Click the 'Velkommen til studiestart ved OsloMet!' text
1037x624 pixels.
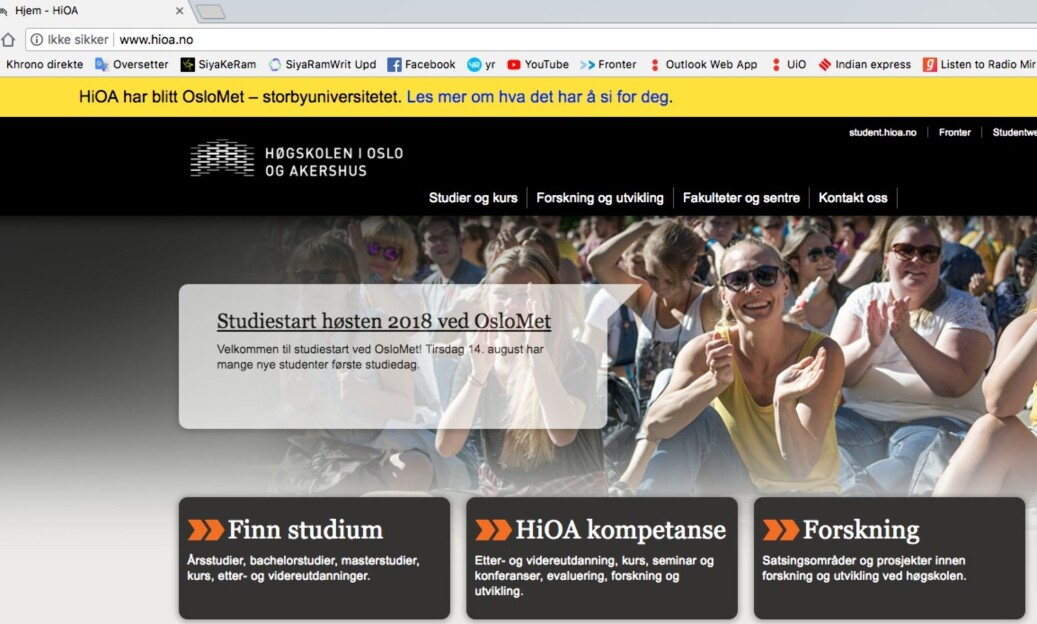click(380, 356)
